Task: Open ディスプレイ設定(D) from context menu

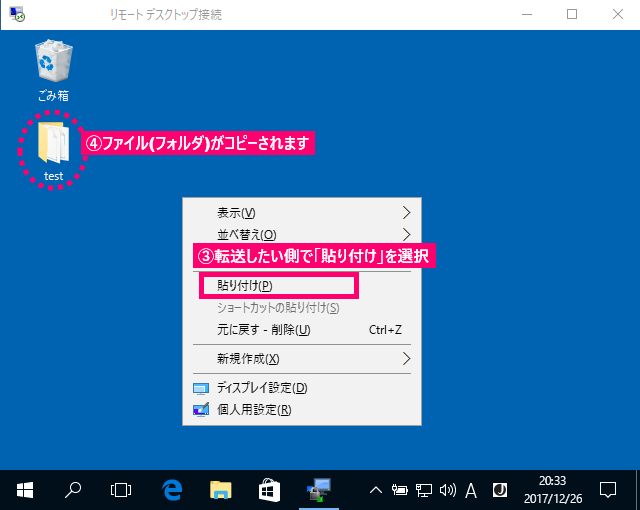Action: tap(302, 388)
